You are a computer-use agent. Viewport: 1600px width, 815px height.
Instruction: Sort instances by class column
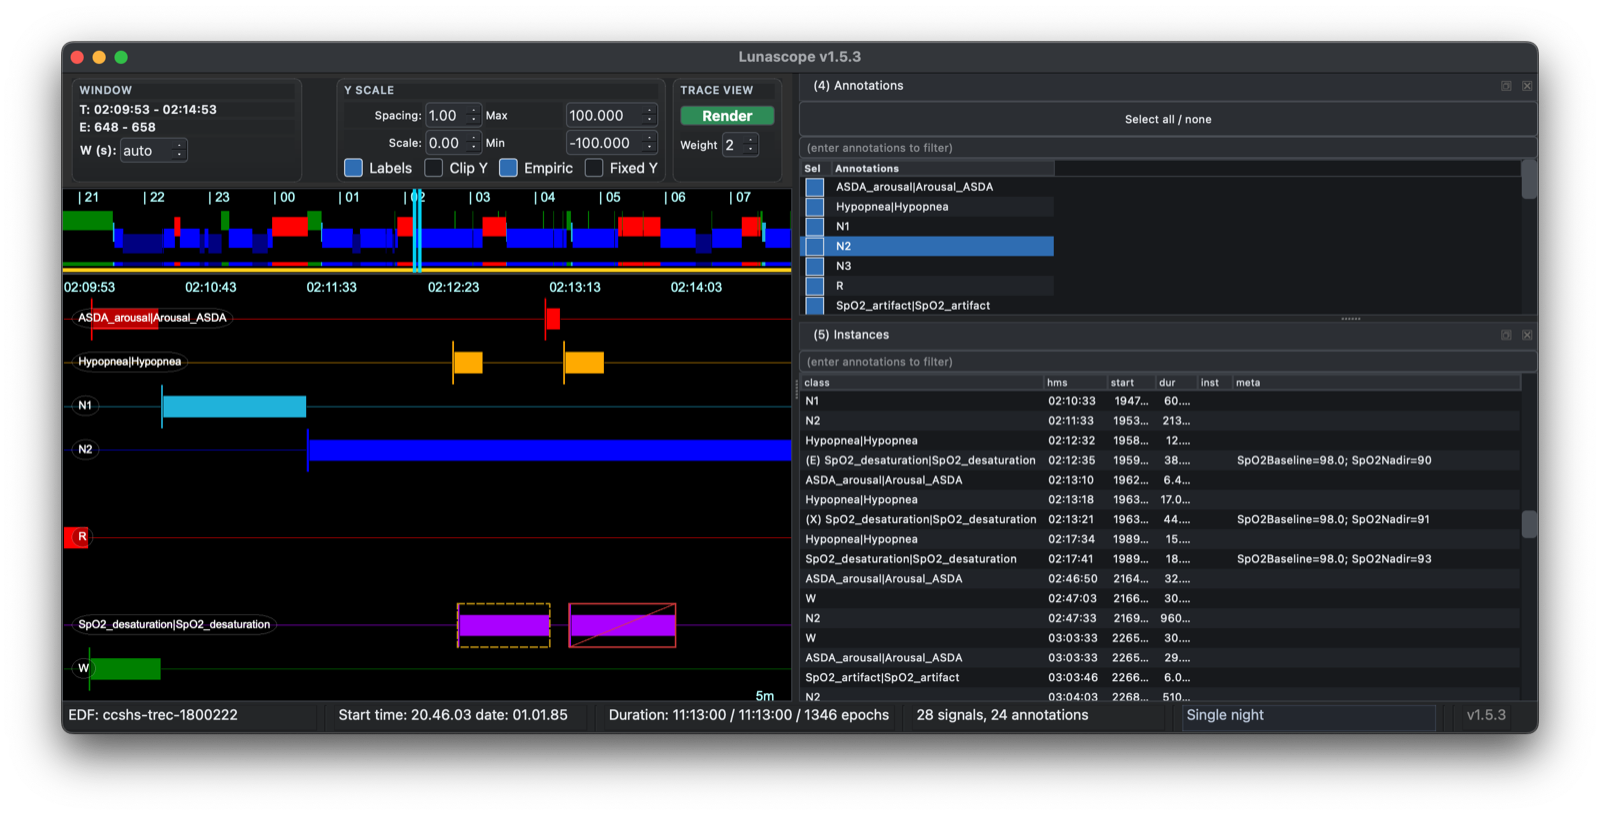click(x=922, y=383)
